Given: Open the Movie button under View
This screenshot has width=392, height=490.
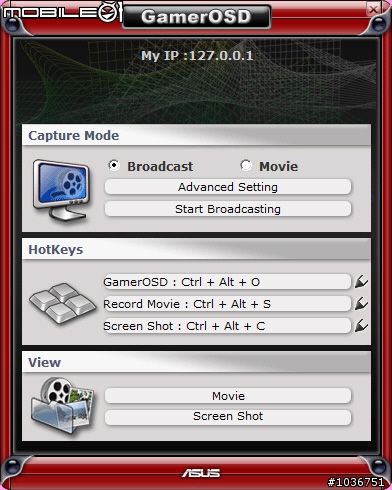Looking at the screenshot, I should [228, 396].
